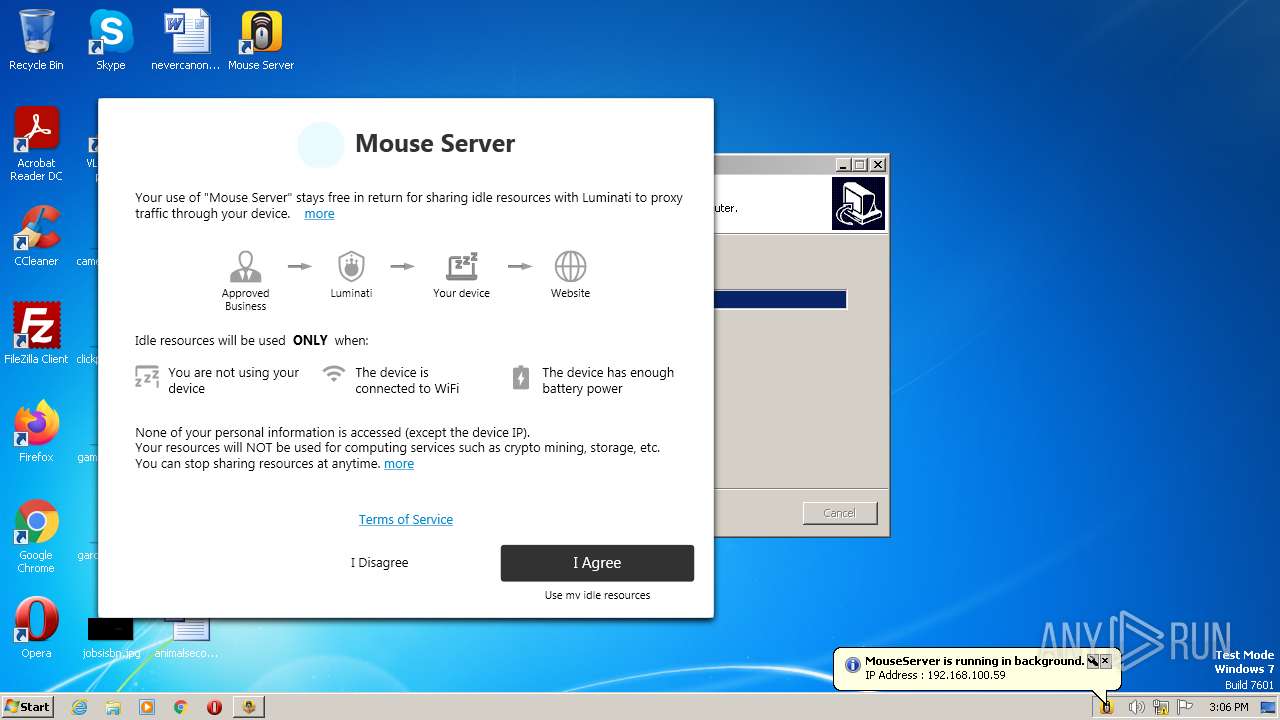Dismiss the MouseServer notification balloon
Viewport: 1280px width, 720px height.
point(1105,661)
